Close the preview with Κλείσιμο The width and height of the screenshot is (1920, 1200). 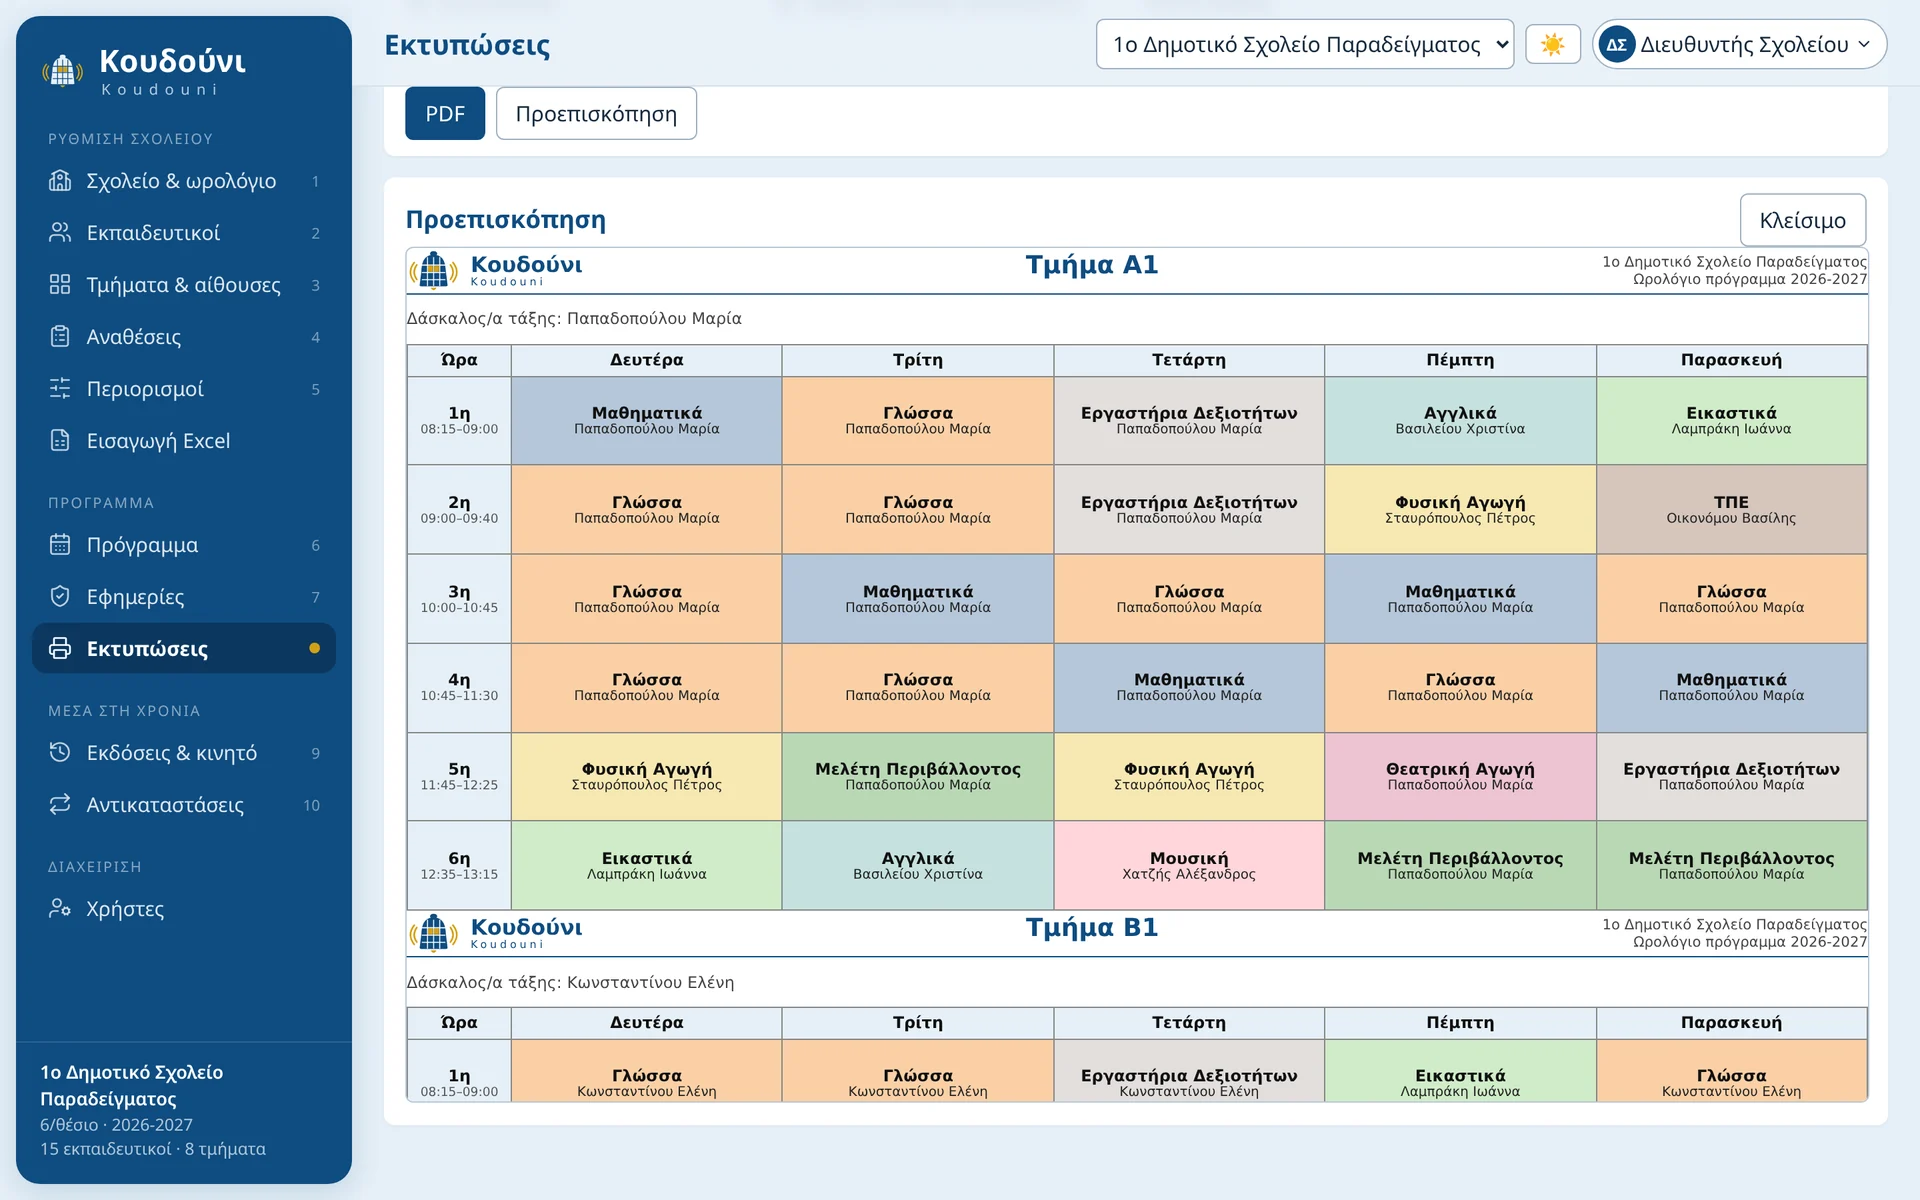pos(1802,221)
